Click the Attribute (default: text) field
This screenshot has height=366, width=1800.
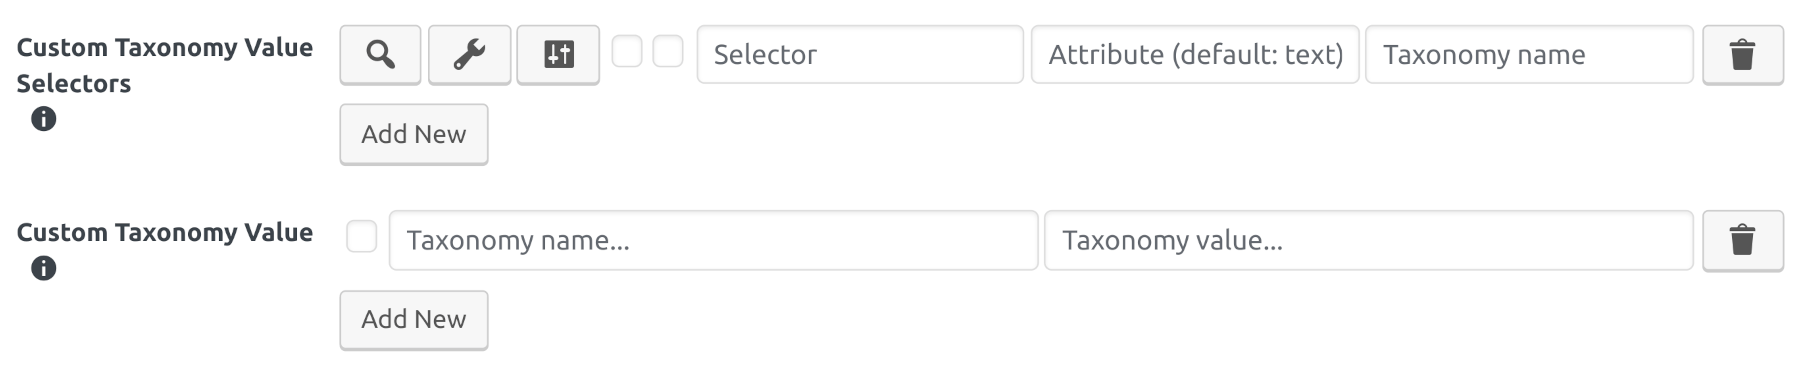click(x=1195, y=55)
